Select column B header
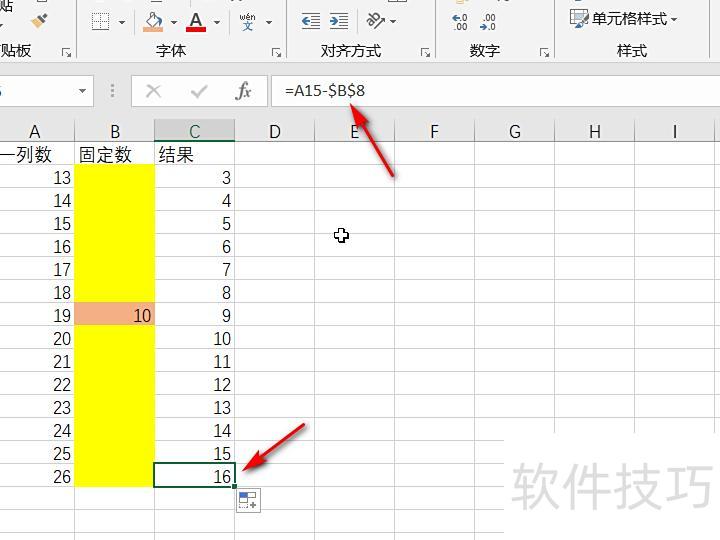This screenshot has height=540, width=720. tap(114, 131)
